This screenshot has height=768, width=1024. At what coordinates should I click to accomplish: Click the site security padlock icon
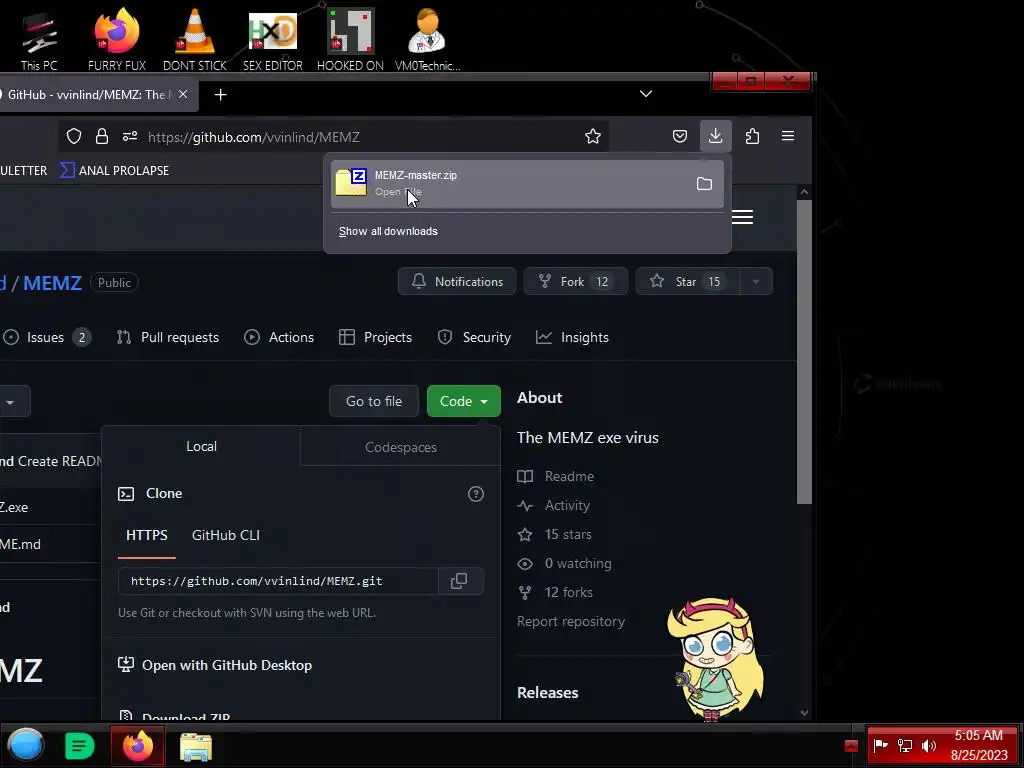click(x=101, y=136)
